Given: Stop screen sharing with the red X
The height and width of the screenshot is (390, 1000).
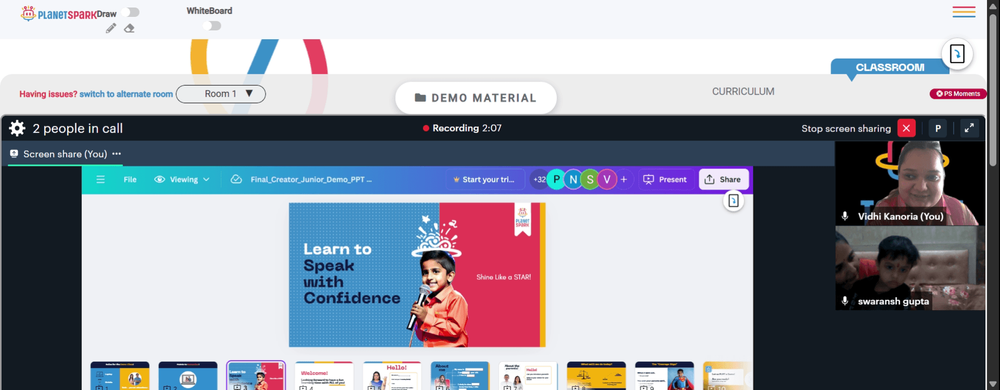Looking at the screenshot, I should click(906, 128).
